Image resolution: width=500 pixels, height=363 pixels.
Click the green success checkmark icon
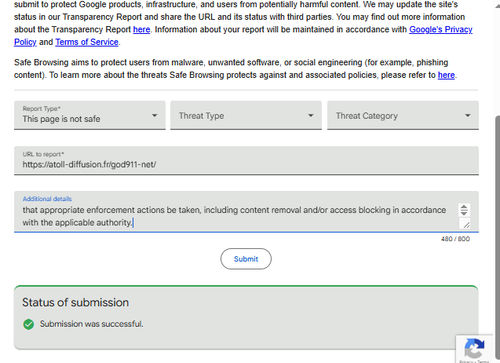tap(29, 324)
